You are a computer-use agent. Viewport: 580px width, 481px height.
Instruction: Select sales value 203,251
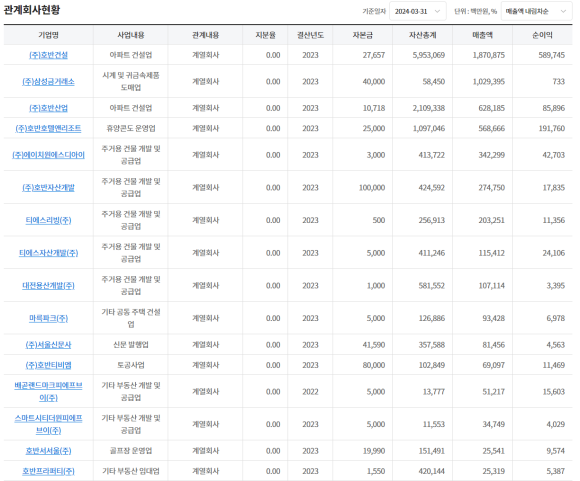(492, 220)
